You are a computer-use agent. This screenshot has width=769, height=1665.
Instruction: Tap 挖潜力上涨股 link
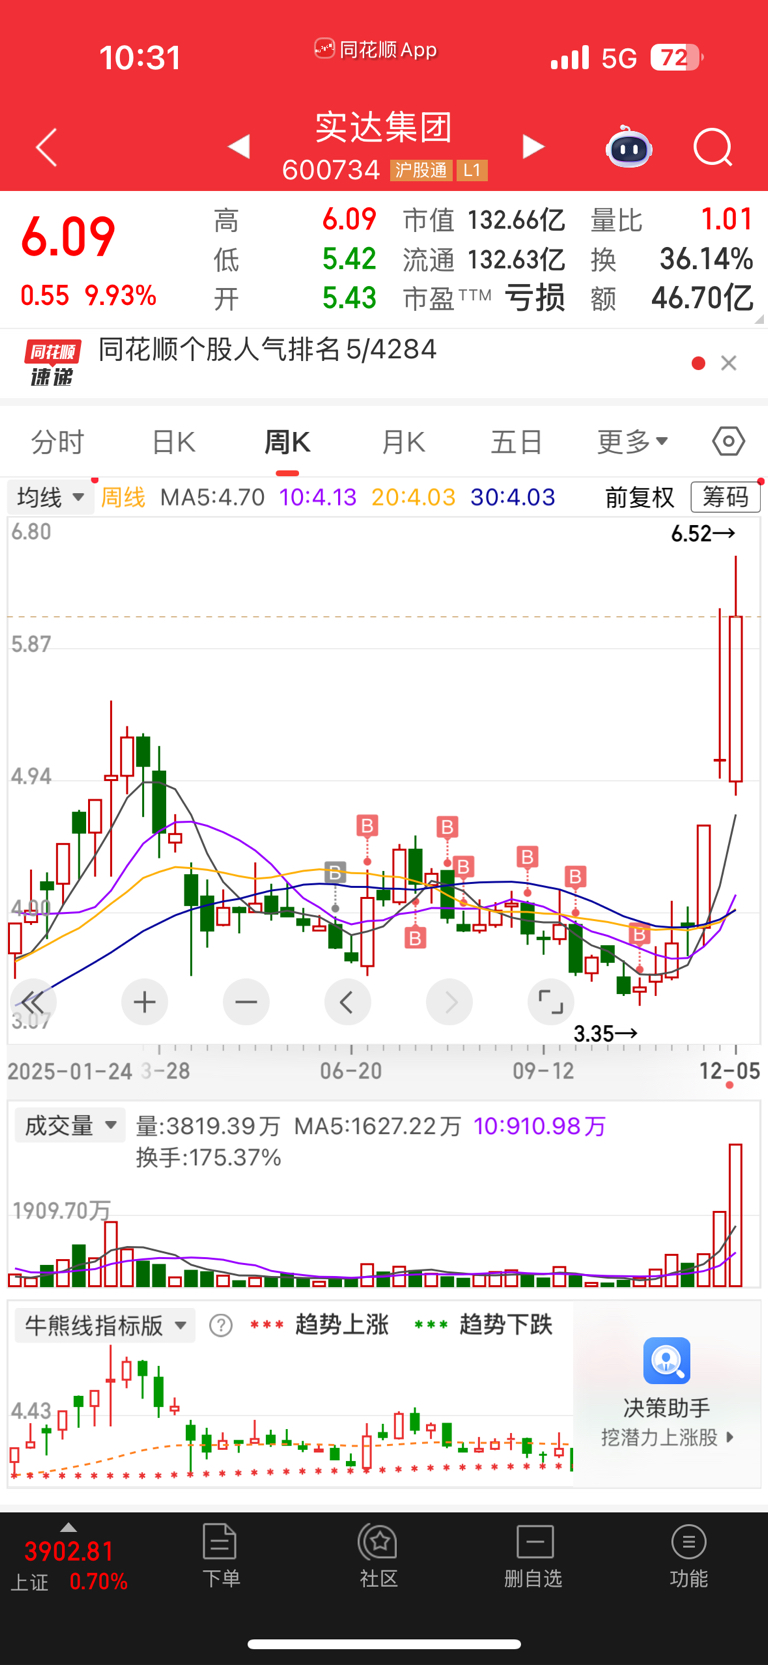coord(667,1437)
